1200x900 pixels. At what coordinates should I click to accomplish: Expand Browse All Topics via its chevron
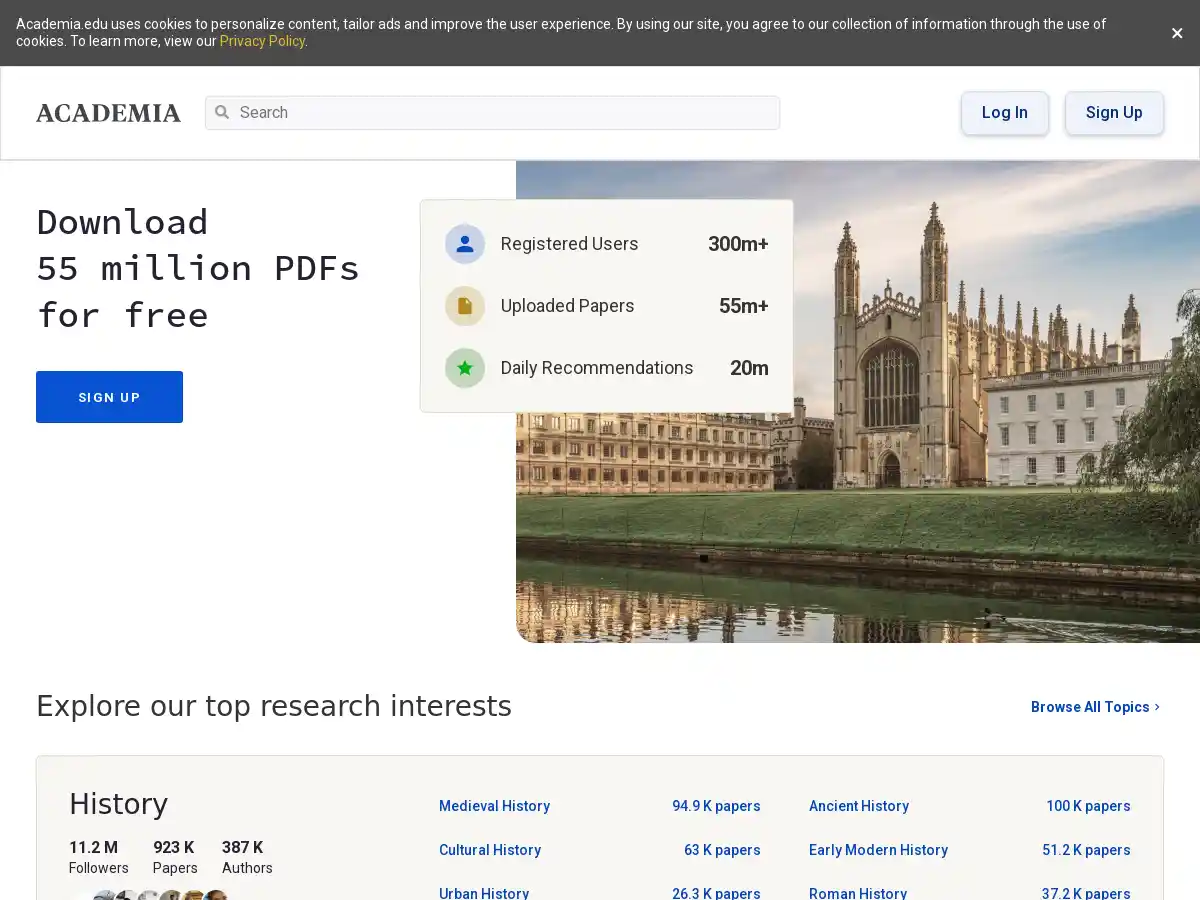coord(1157,707)
